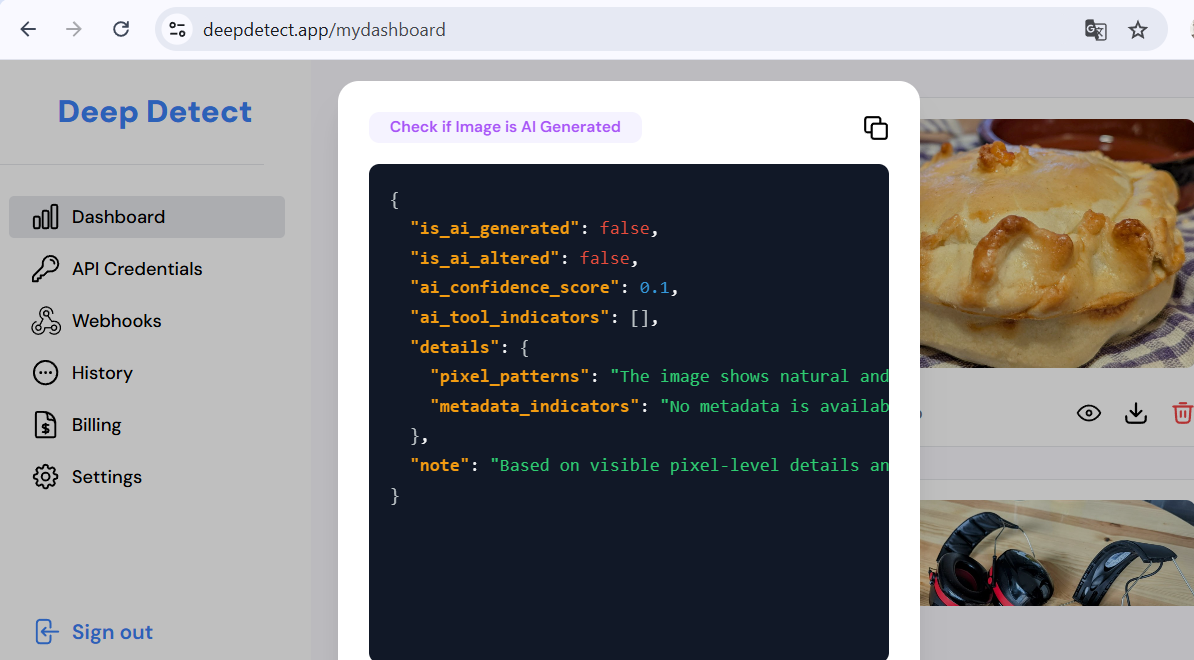
Task: Click the false value of is_ai_altered
Action: click(605, 258)
